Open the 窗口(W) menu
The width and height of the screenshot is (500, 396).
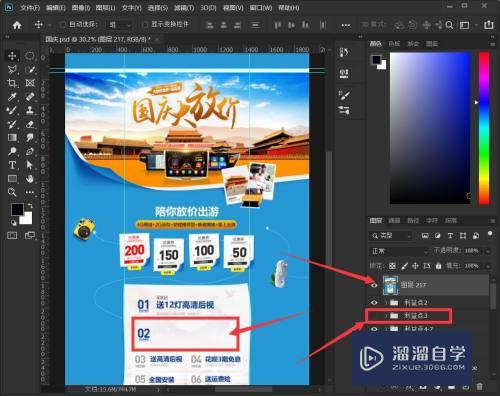[x=261, y=7]
